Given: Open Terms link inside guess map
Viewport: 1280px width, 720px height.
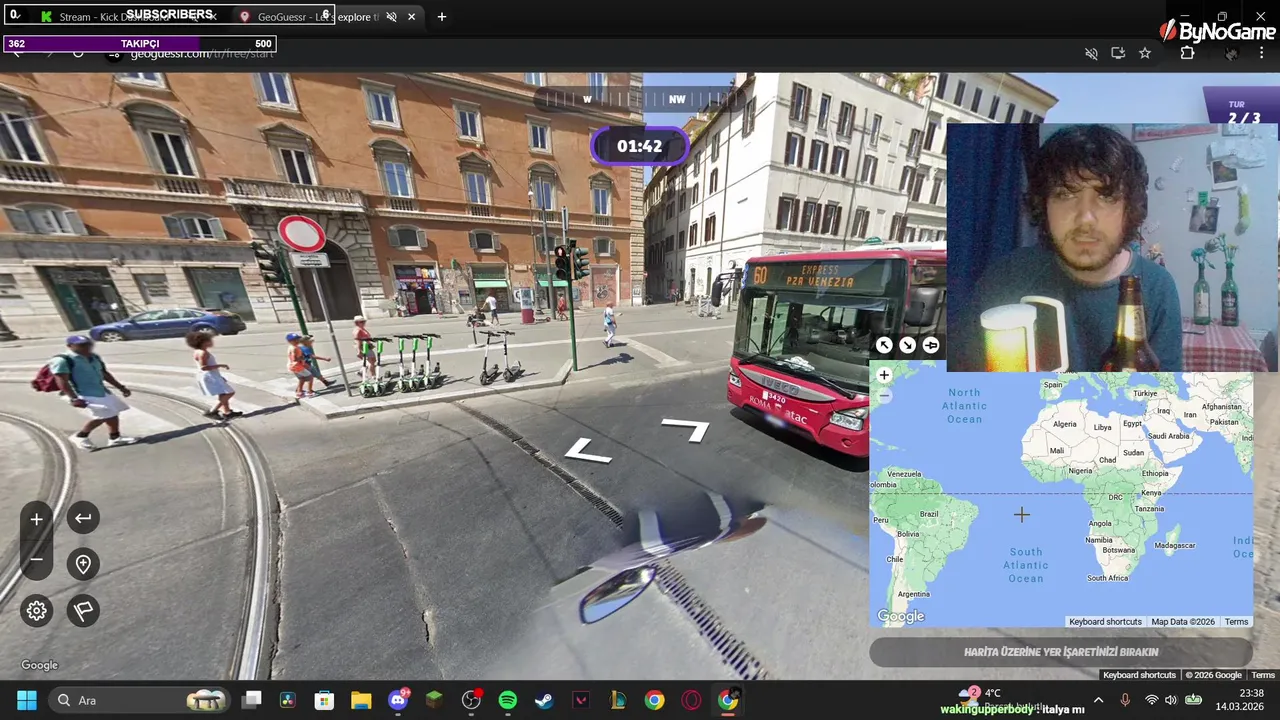Looking at the screenshot, I should (1236, 622).
